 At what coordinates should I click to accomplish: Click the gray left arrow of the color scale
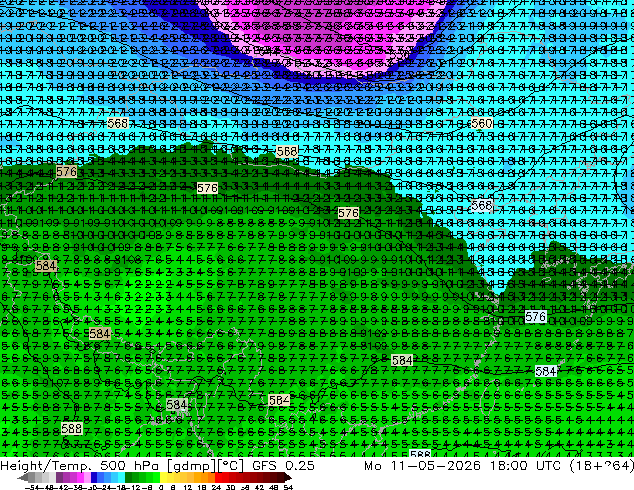pos(23,477)
